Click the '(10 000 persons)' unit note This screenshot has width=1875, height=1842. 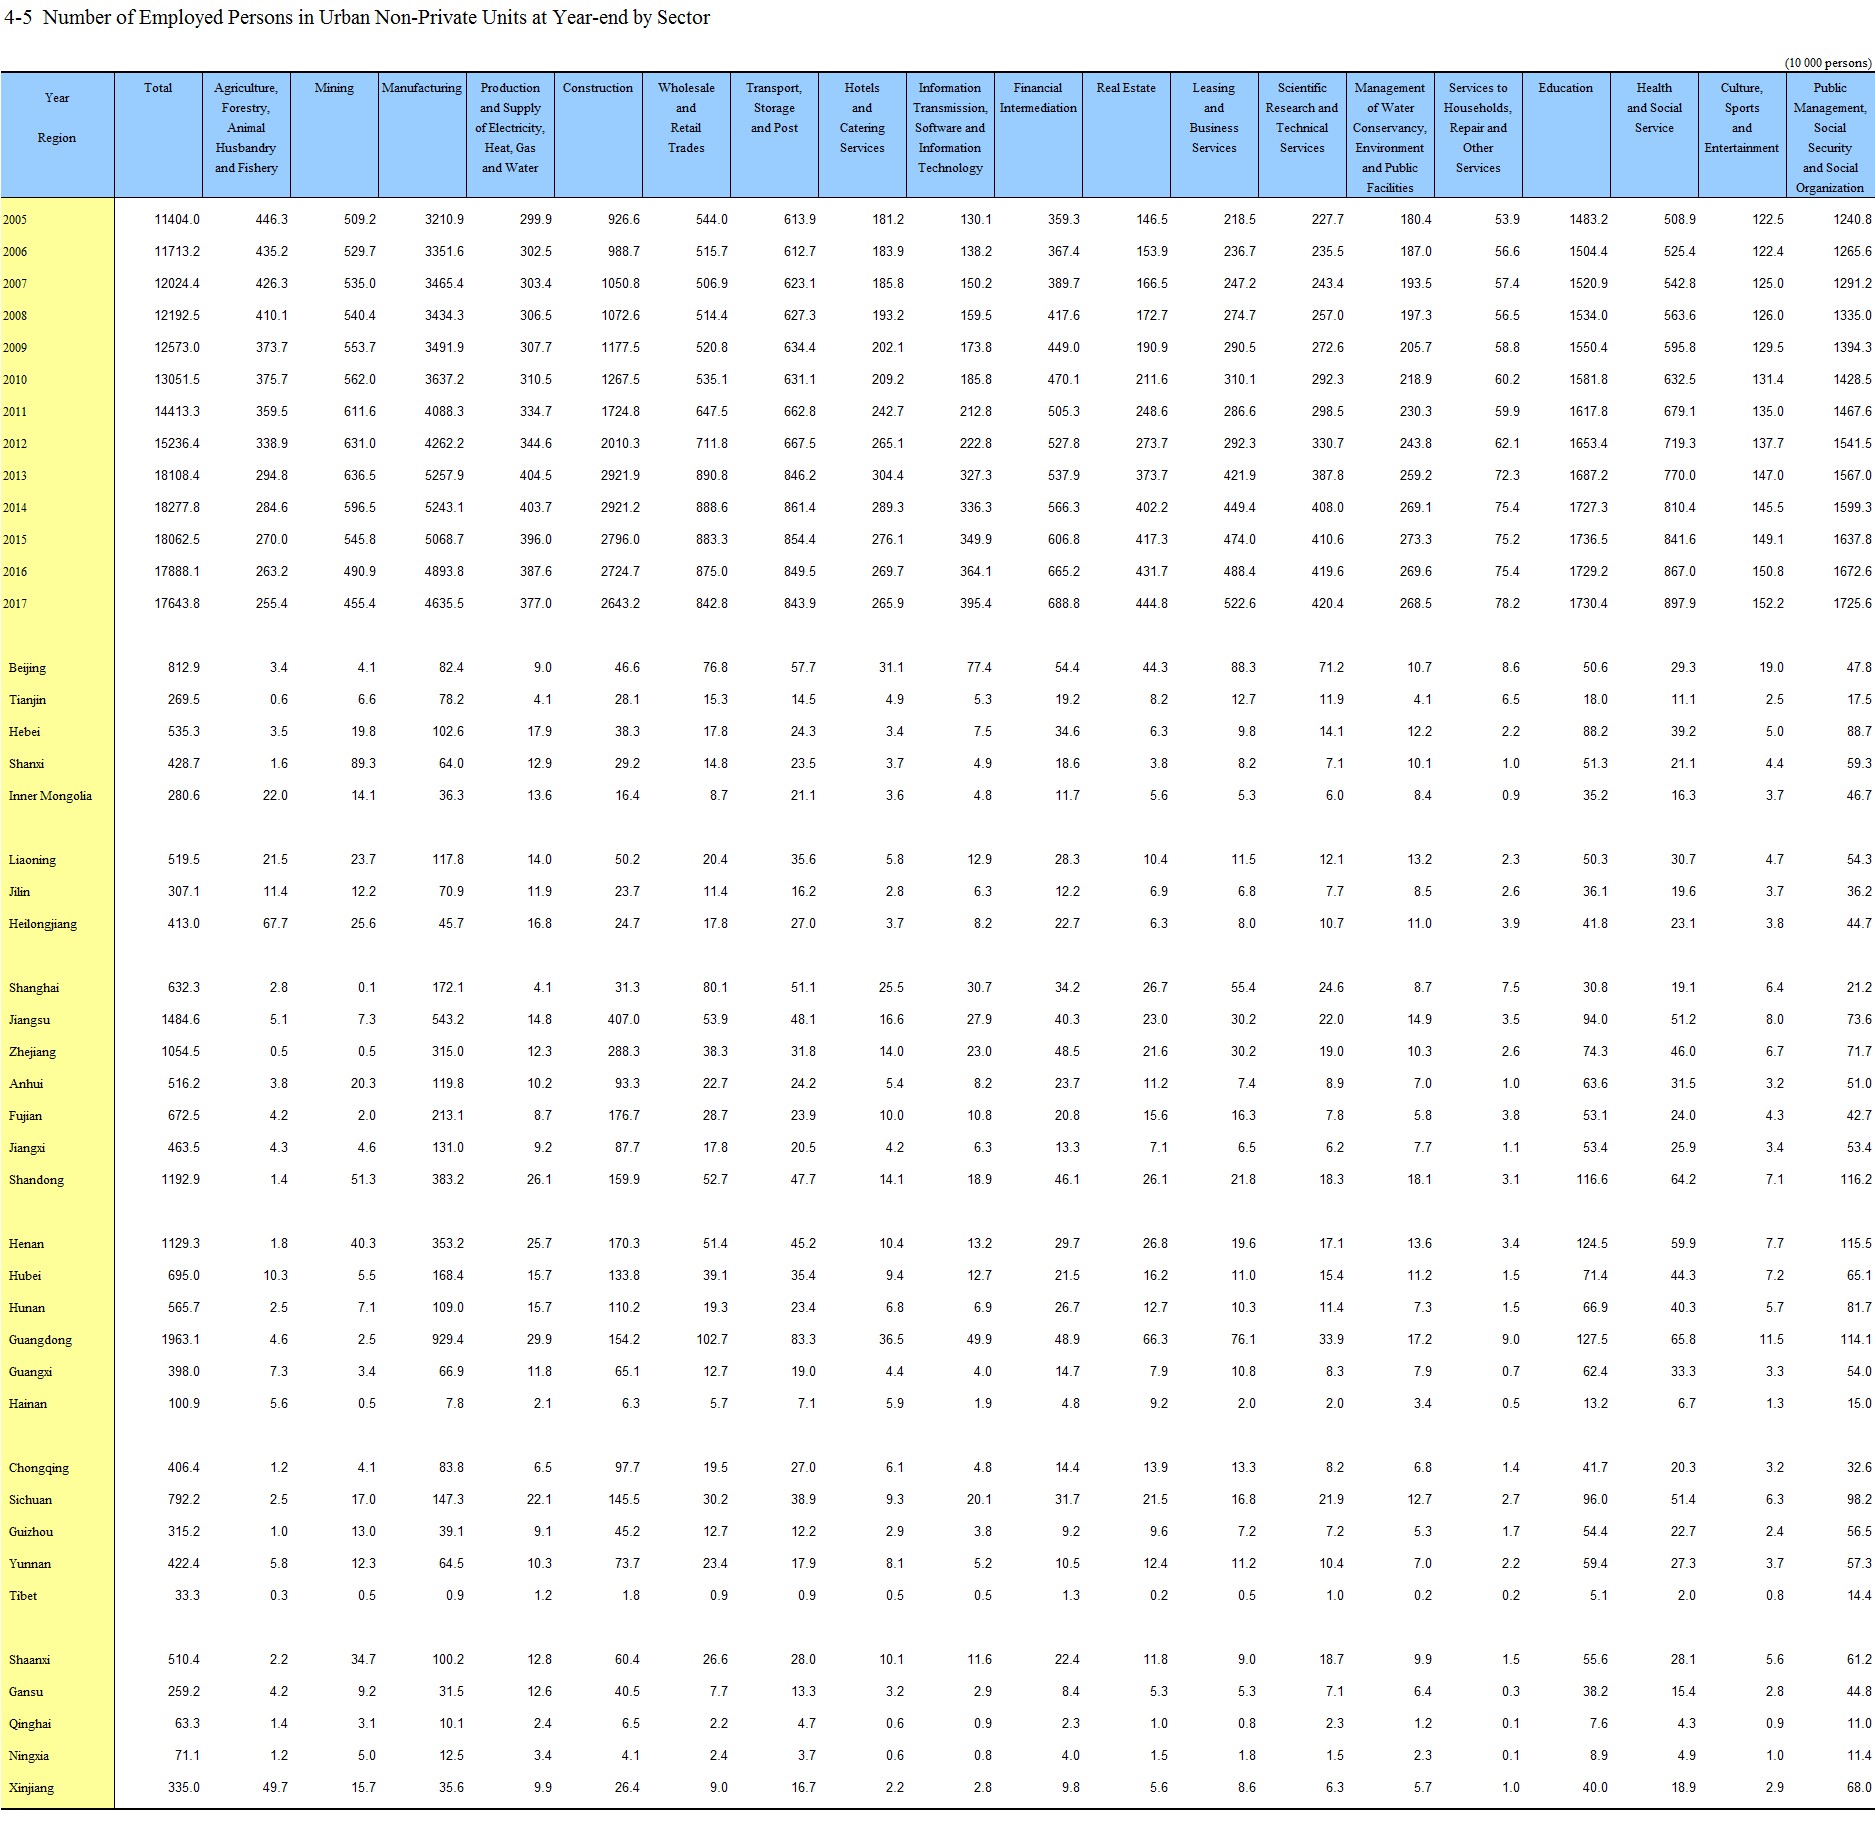[x=1828, y=62]
